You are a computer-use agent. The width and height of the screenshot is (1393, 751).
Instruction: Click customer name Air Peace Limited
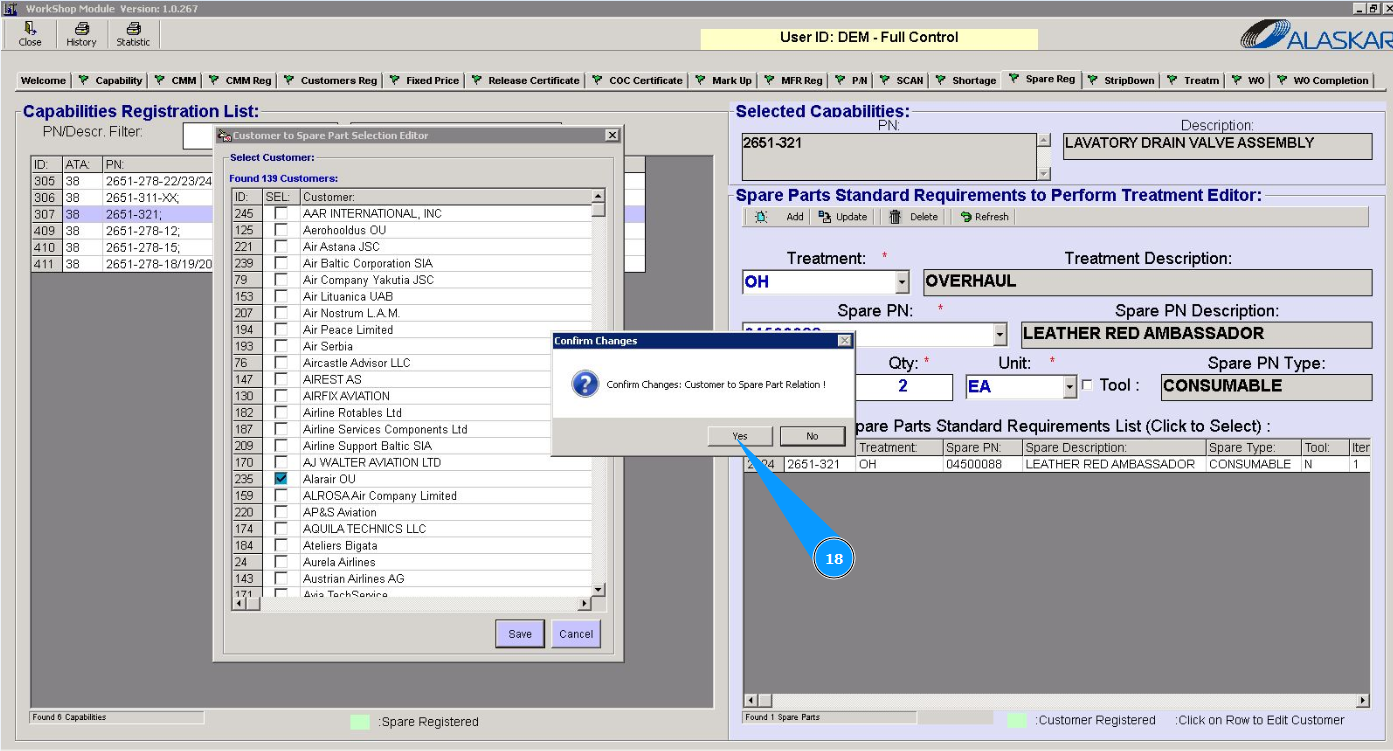click(348, 330)
